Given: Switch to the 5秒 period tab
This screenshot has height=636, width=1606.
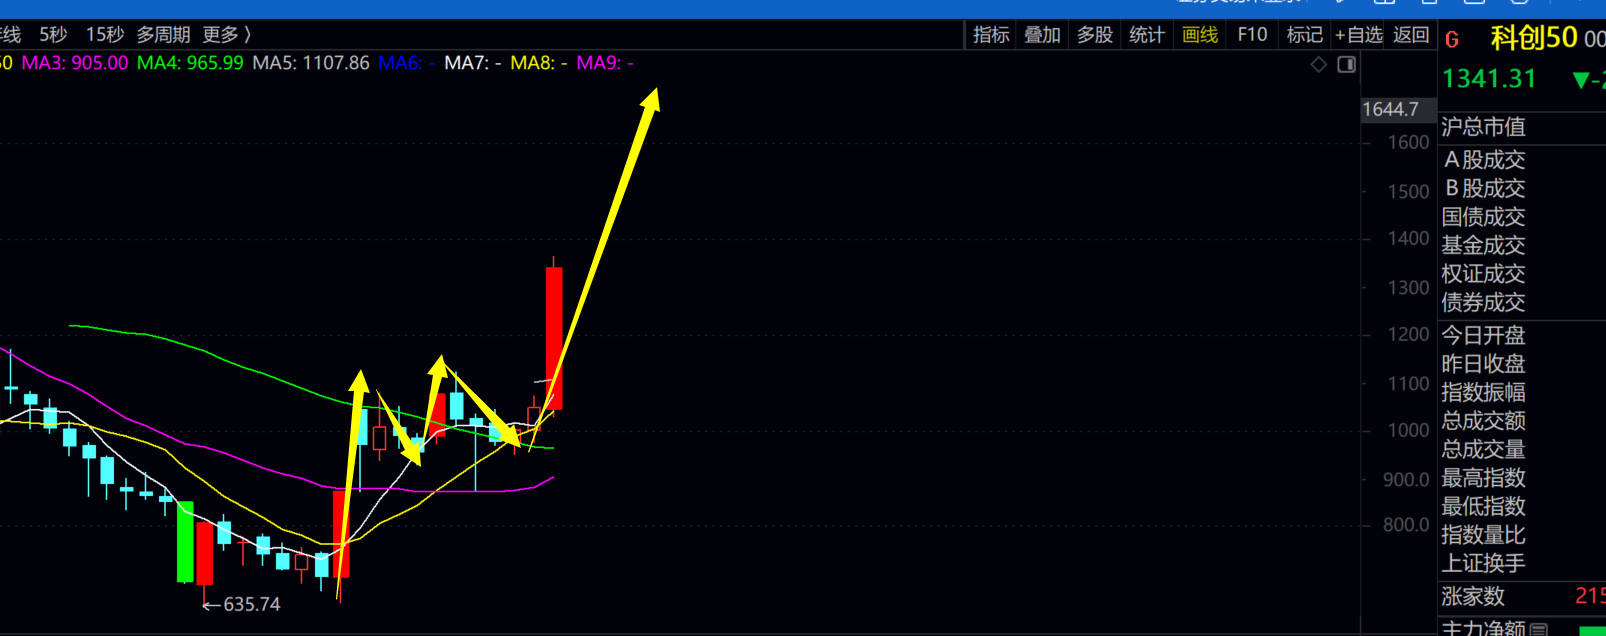Looking at the screenshot, I should pyautogui.click(x=53, y=35).
